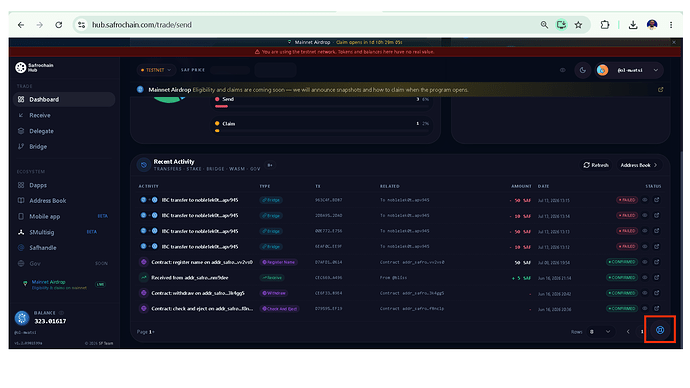Viewport: 690px width, 388px height.
Task: Open external link for the 13:14 failed transfer
Action: (657, 215)
